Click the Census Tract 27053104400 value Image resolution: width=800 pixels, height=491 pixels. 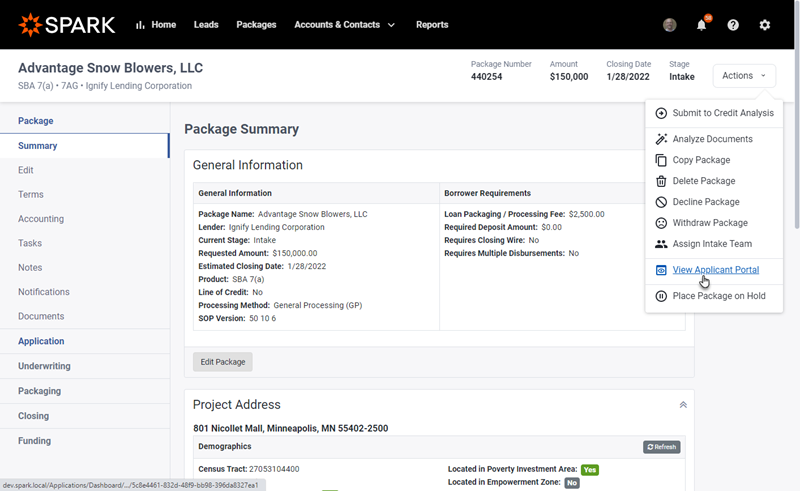[x=274, y=469]
